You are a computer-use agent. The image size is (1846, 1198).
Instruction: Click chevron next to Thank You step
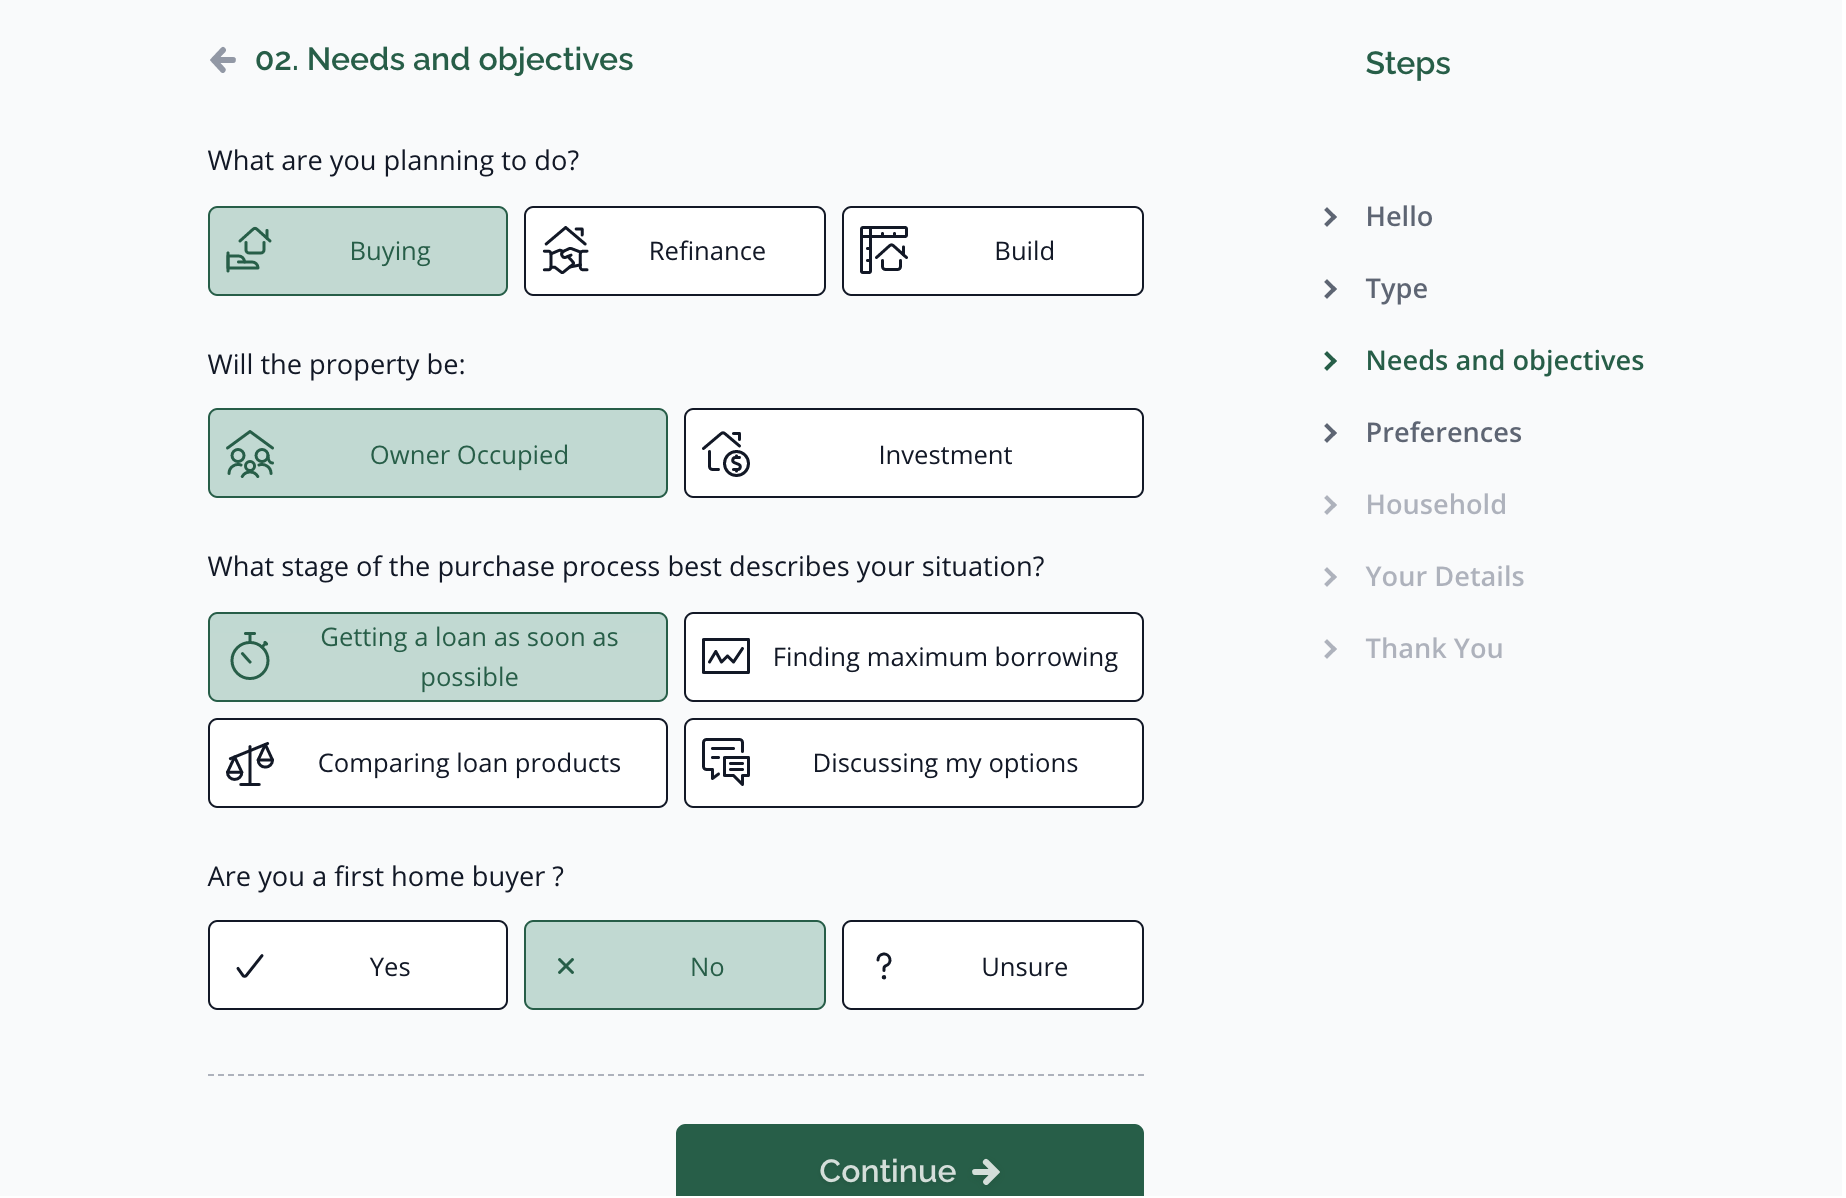tap(1330, 649)
